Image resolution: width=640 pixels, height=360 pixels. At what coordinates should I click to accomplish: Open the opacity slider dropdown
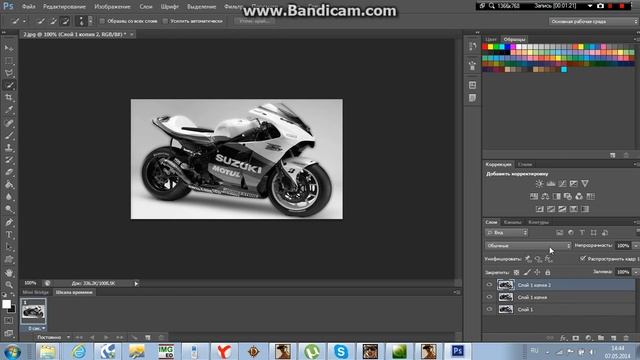point(636,246)
